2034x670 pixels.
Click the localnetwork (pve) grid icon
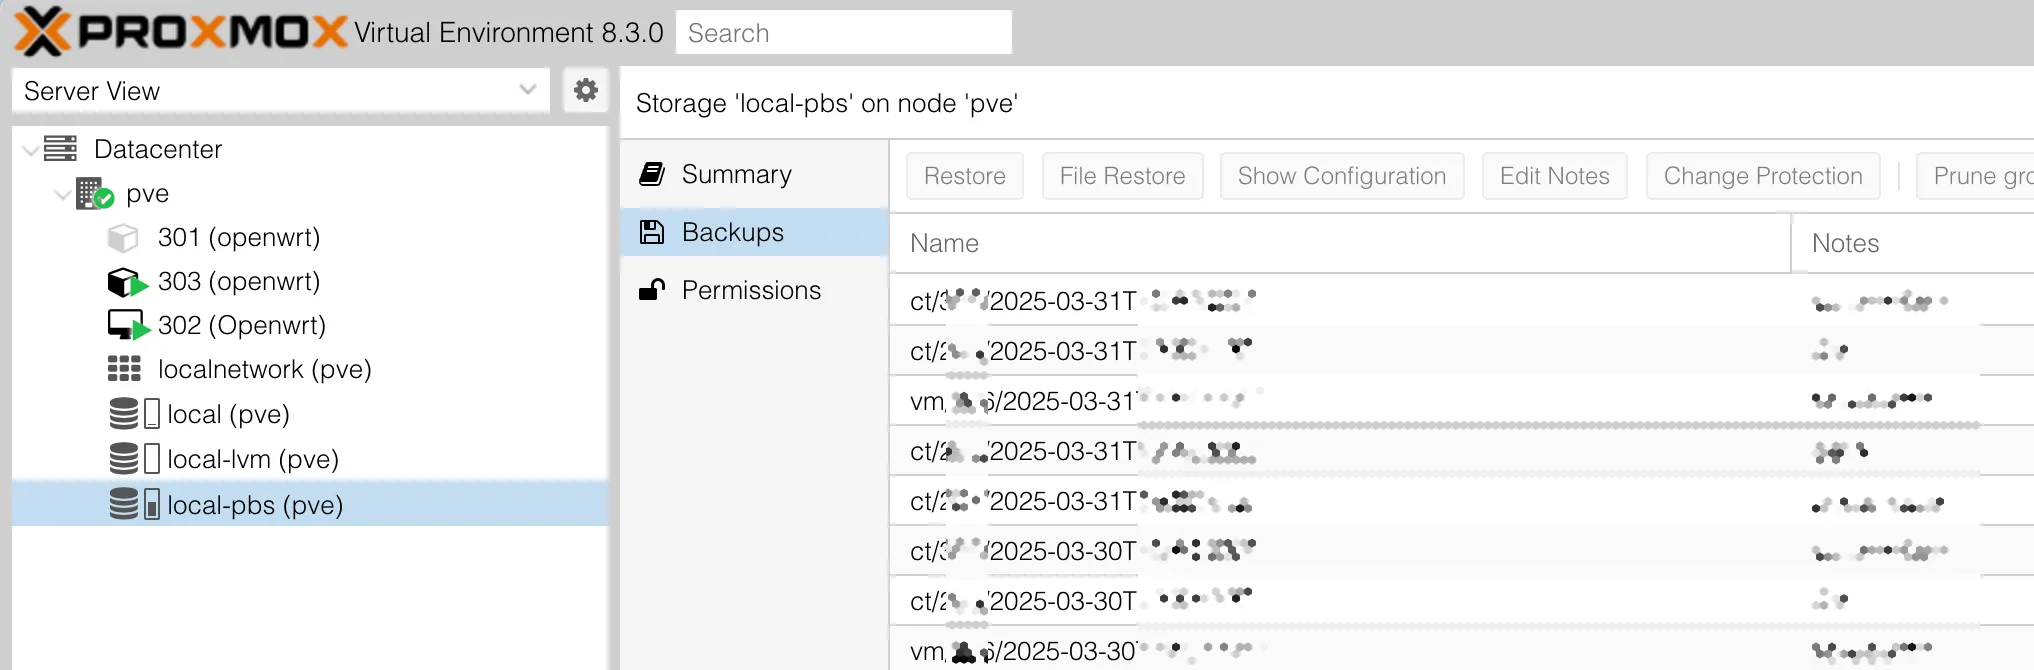[x=124, y=369]
